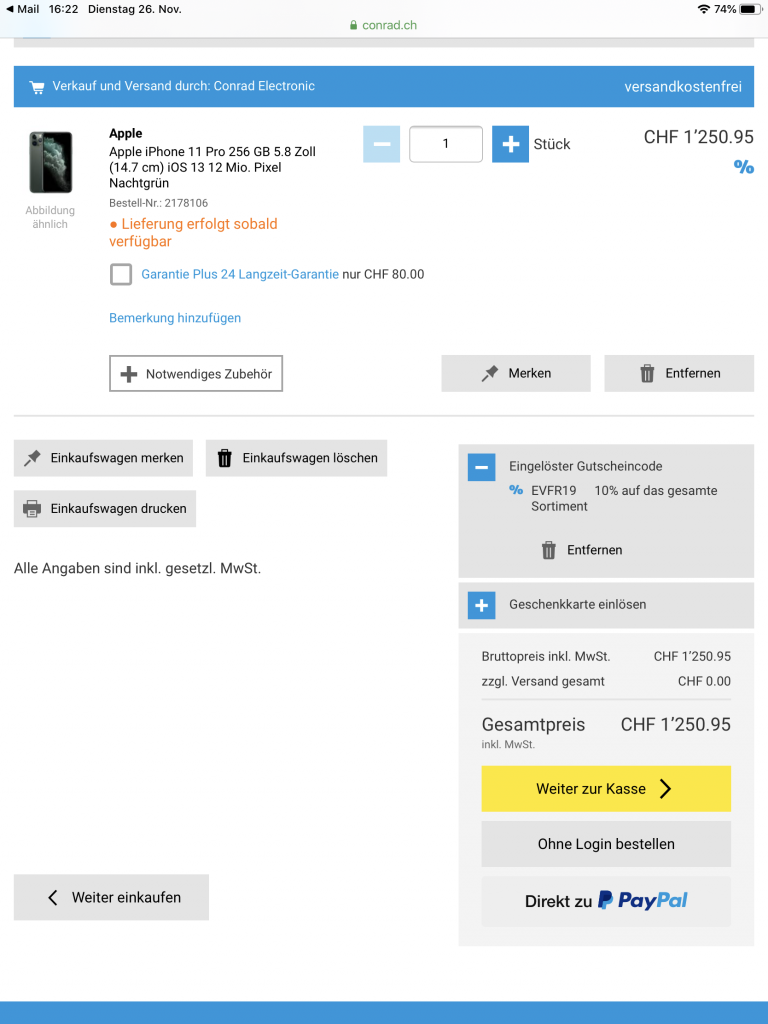Proceed with Weiter zur Kasse

pos(606,789)
